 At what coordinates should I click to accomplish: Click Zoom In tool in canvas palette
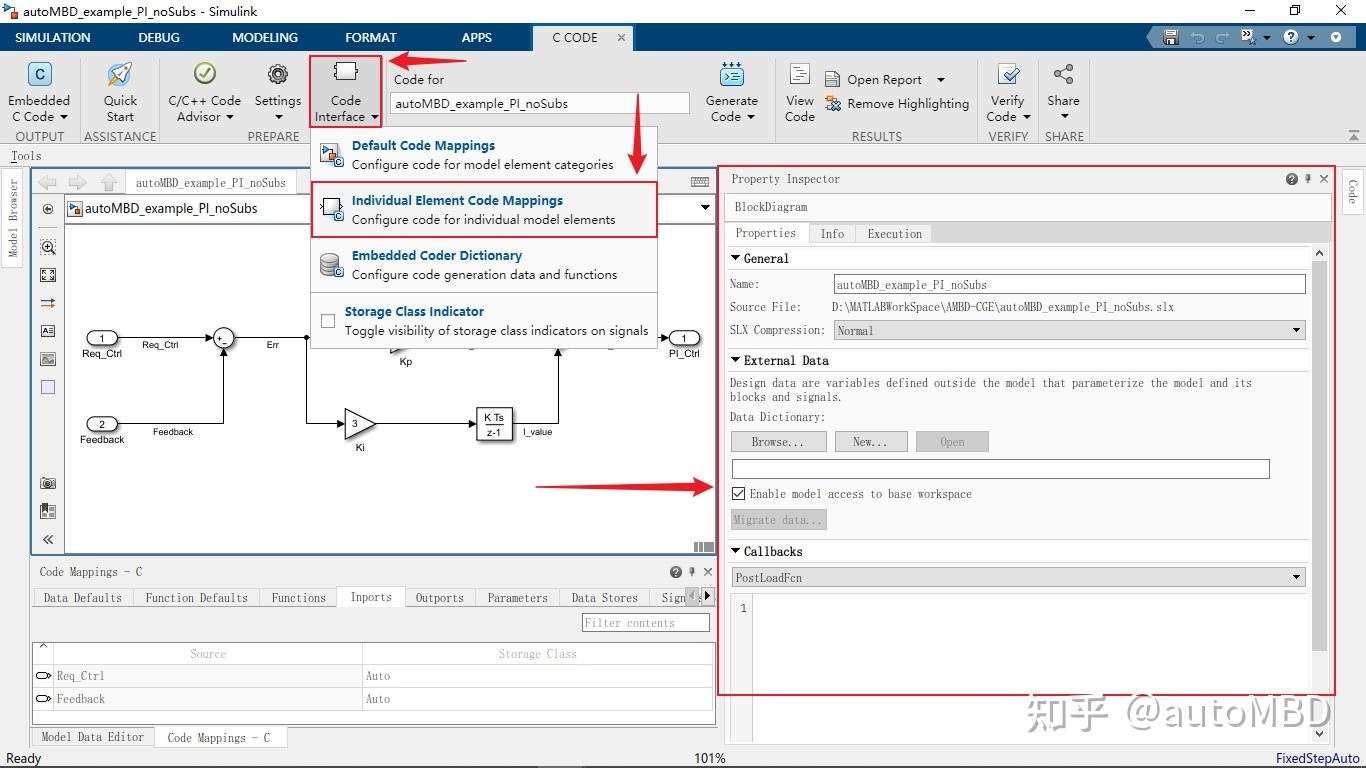pos(48,247)
